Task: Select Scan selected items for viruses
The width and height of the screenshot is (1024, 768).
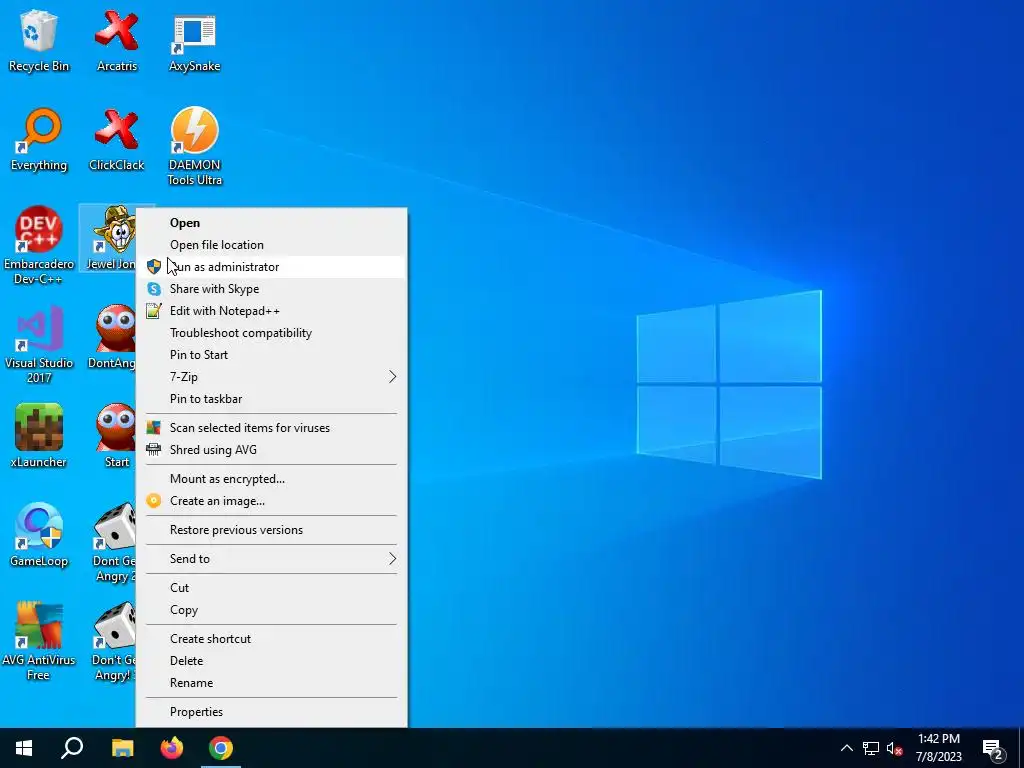Action: (272, 428)
